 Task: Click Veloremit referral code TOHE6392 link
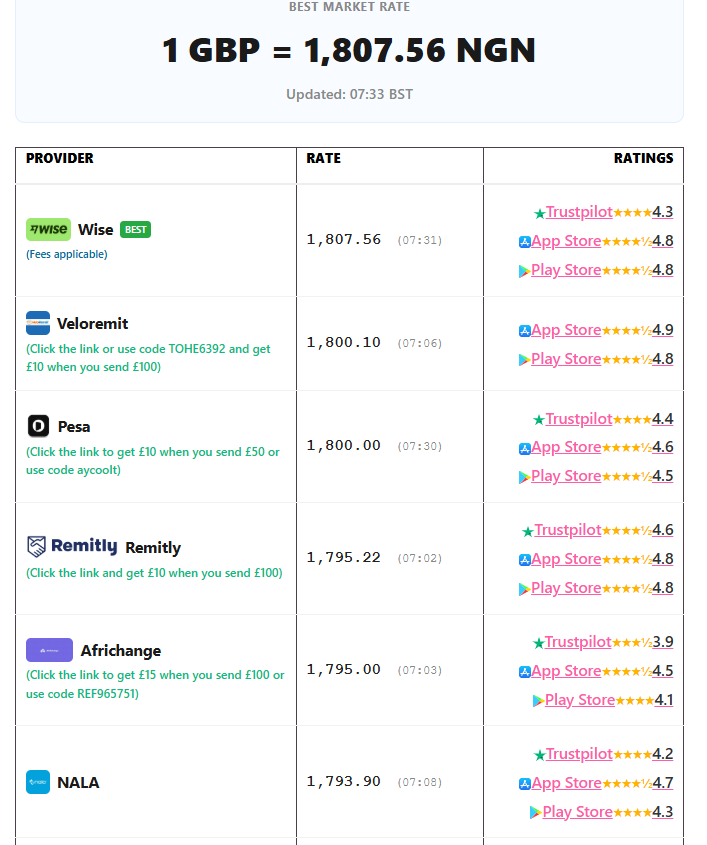coord(148,358)
